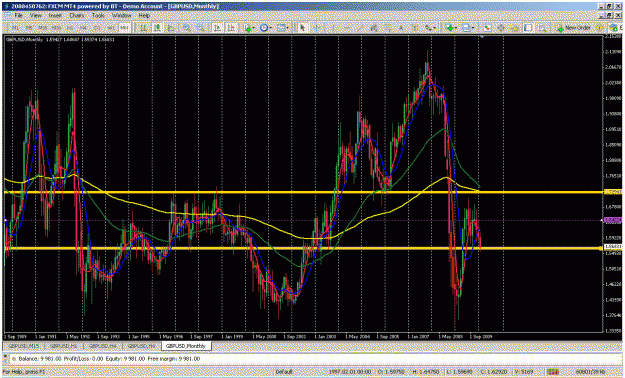Viewport: 625px width, 378px height.
Task: Open the new chart dropdown
Action: coord(452,28)
